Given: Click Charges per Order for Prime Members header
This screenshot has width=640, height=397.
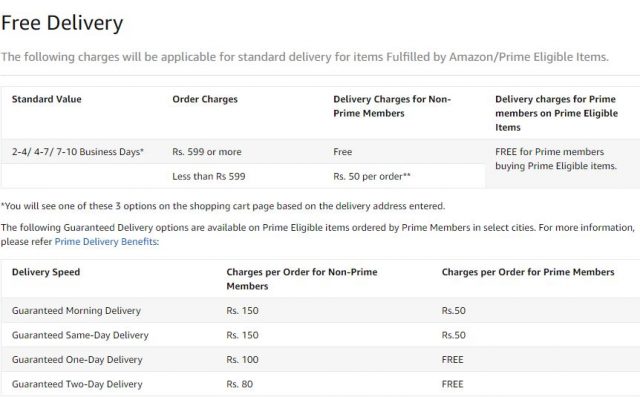Looking at the screenshot, I should tap(528, 272).
